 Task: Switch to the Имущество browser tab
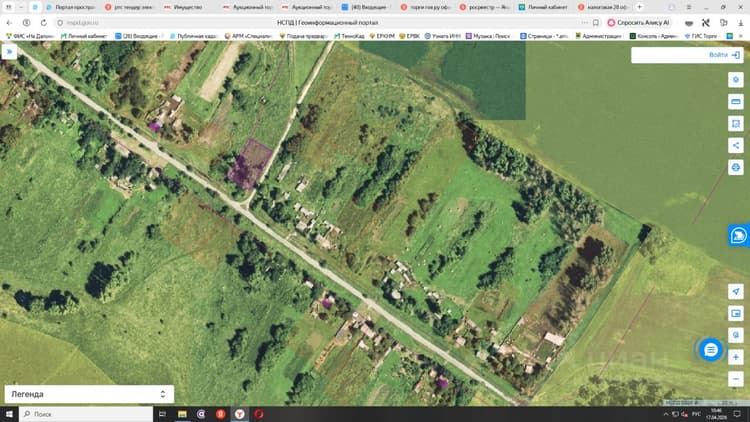click(186, 7)
